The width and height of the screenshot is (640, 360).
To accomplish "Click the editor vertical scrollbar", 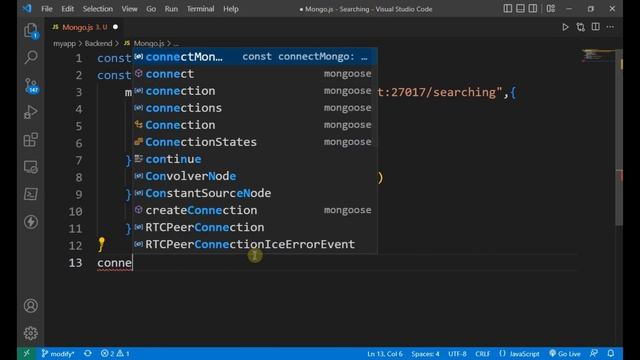I will point(619,137).
